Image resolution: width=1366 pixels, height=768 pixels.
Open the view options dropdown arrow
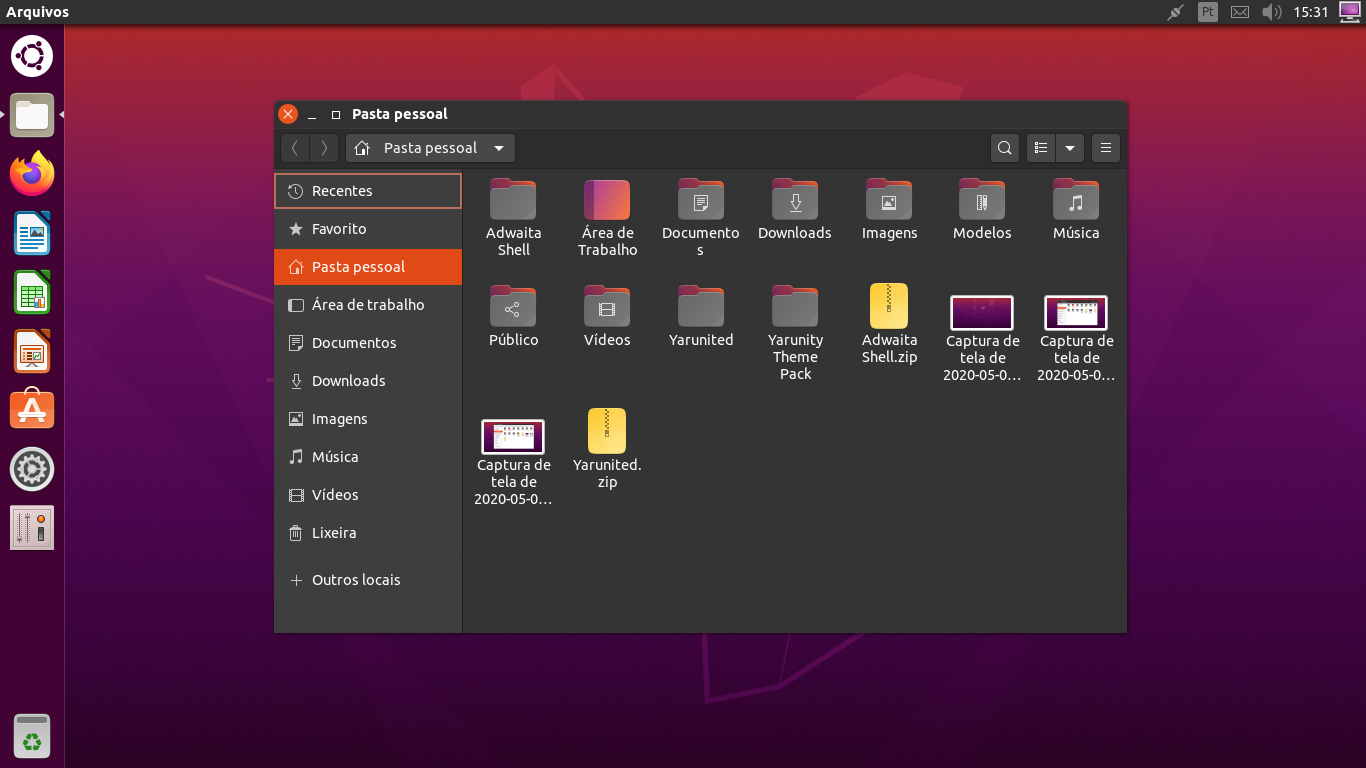click(x=1070, y=147)
